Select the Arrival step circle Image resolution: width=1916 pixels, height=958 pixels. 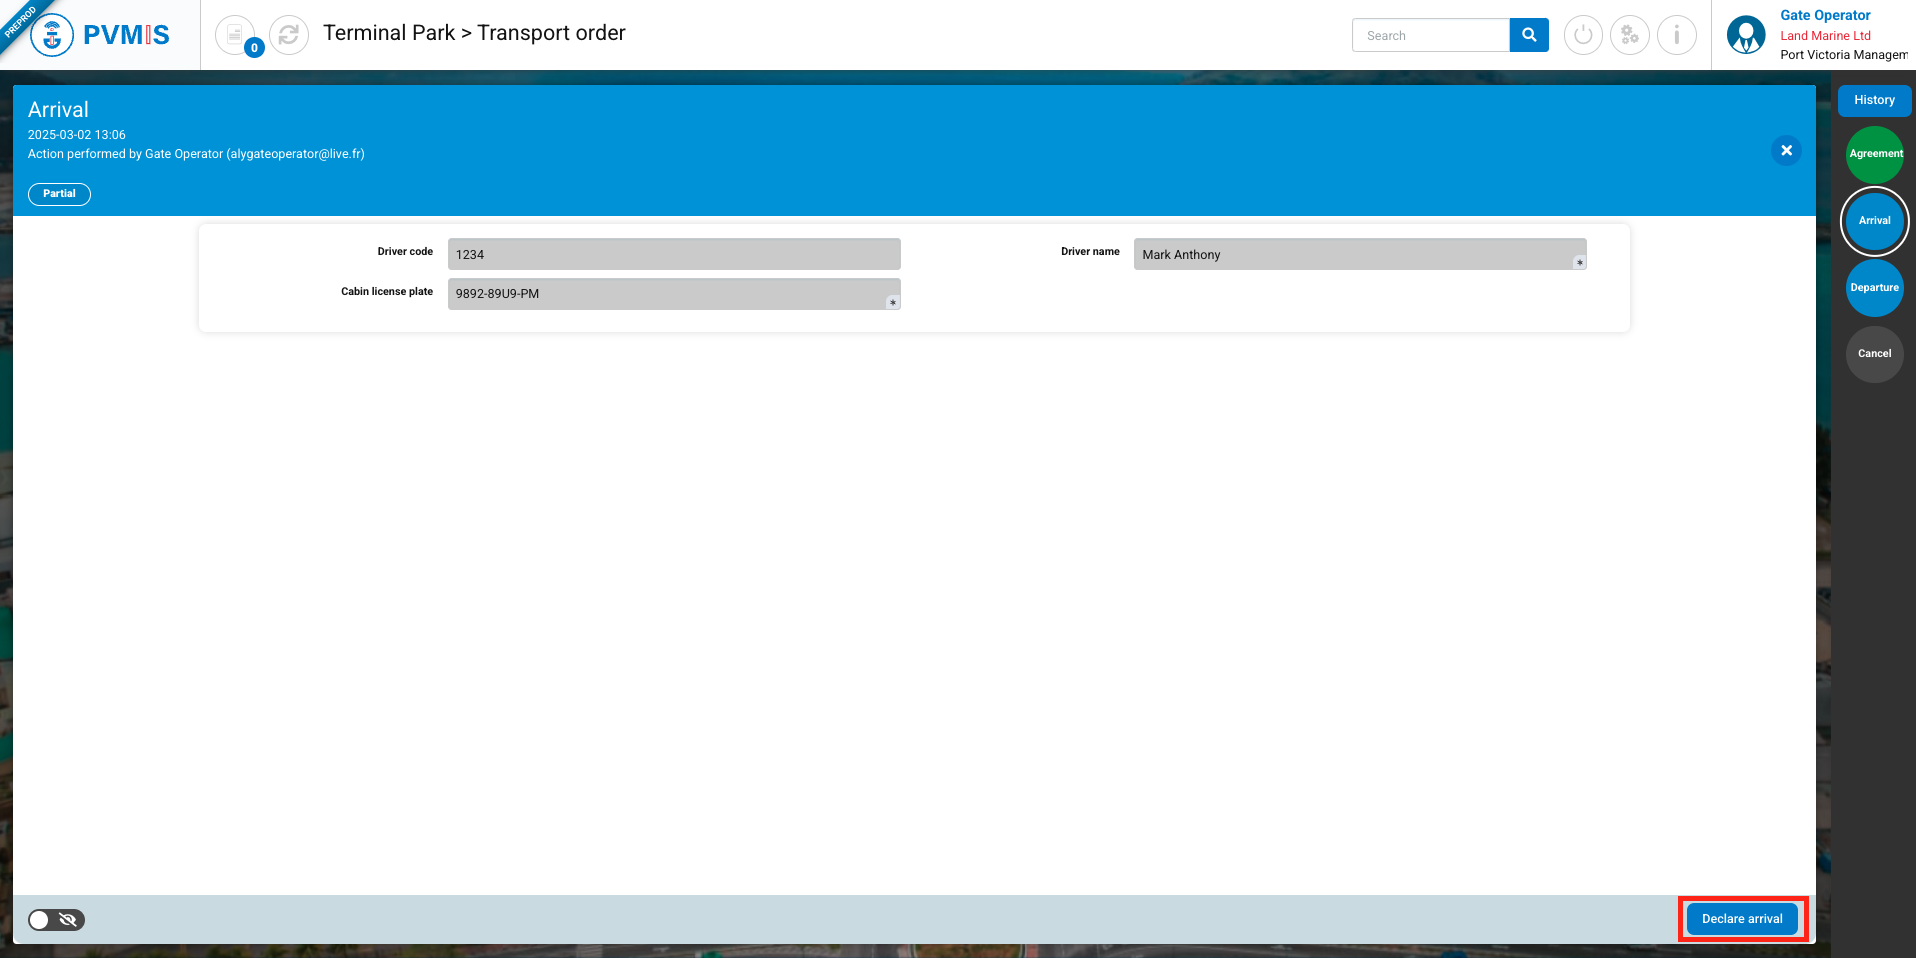1874,221
